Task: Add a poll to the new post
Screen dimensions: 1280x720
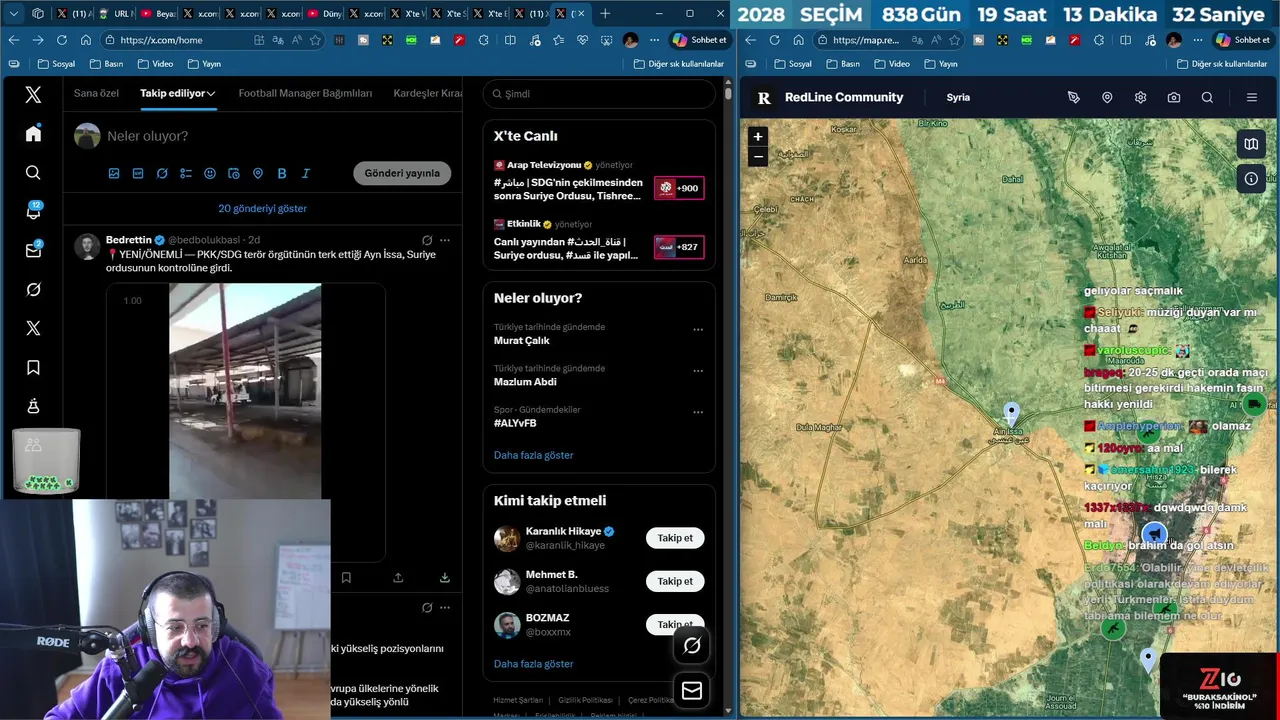Action: click(x=186, y=173)
